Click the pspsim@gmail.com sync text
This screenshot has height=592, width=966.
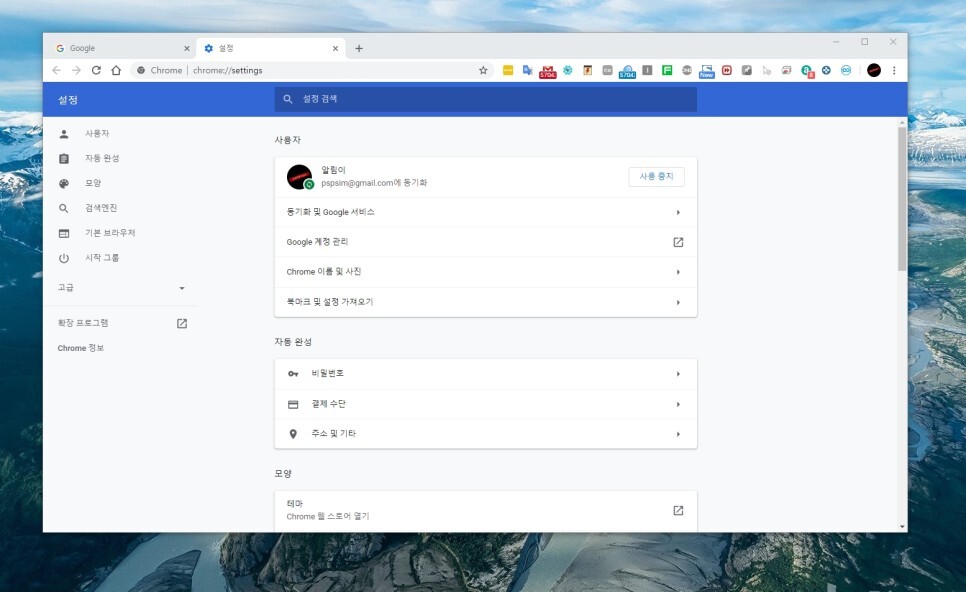click(374, 183)
